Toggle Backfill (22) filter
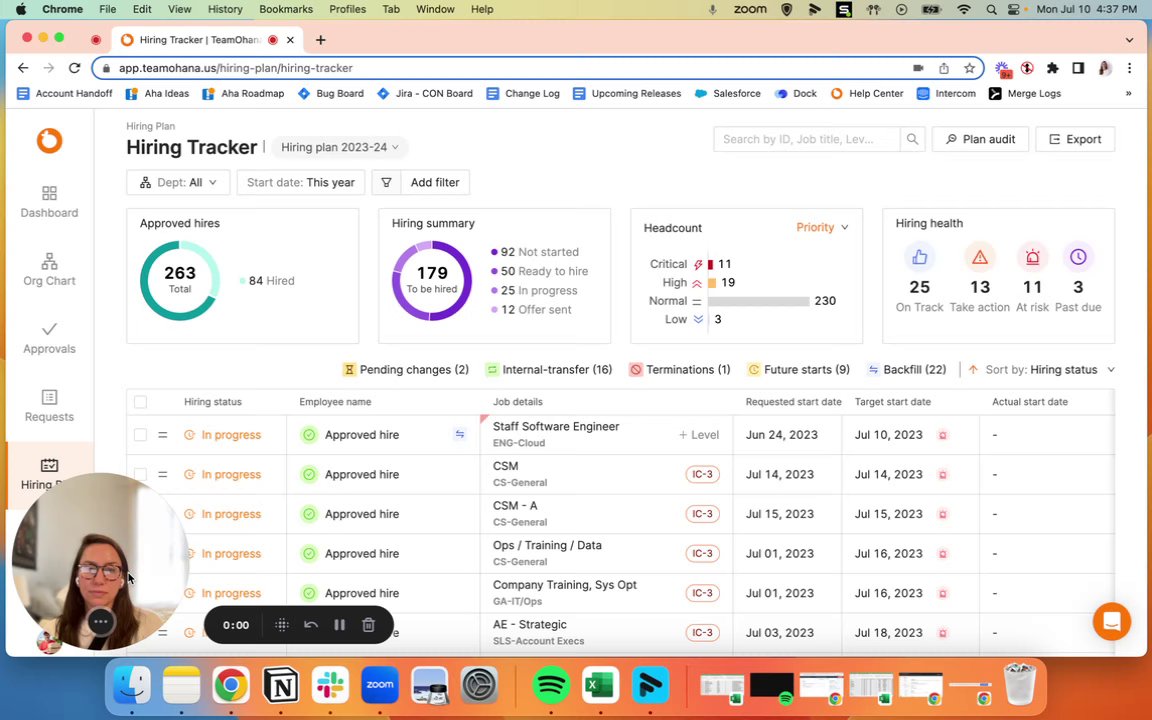 point(907,370)
